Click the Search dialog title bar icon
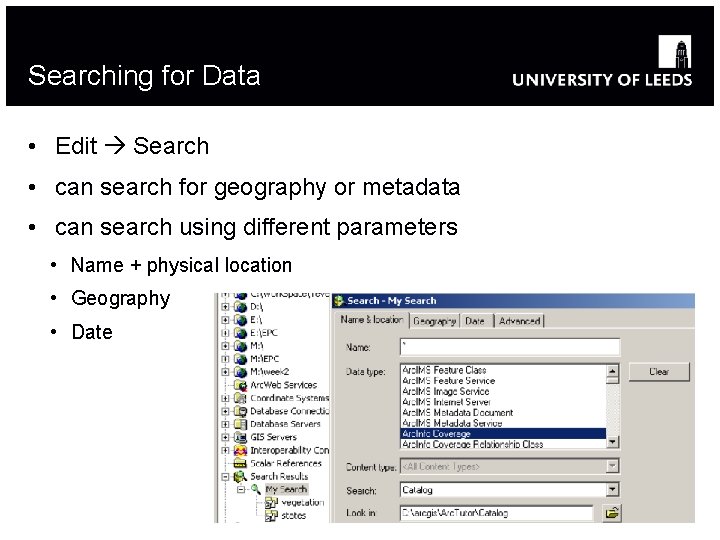This screenshot has height=540, width=720. click(x=339, y=301)
